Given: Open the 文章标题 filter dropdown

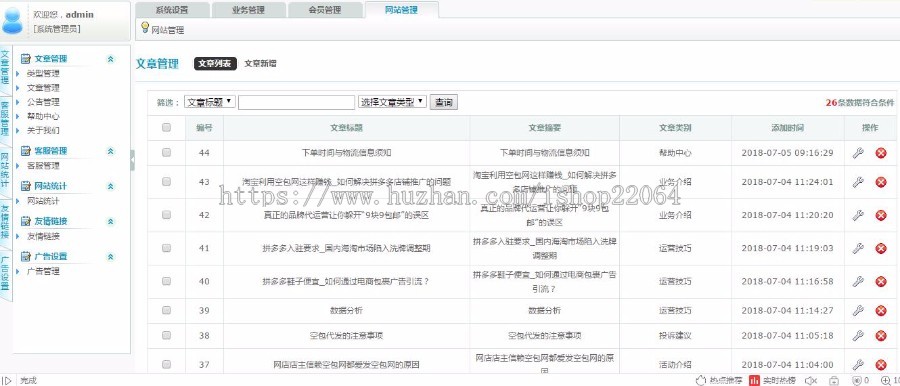Looking at the screenshot, I should (x=210, y=102).
